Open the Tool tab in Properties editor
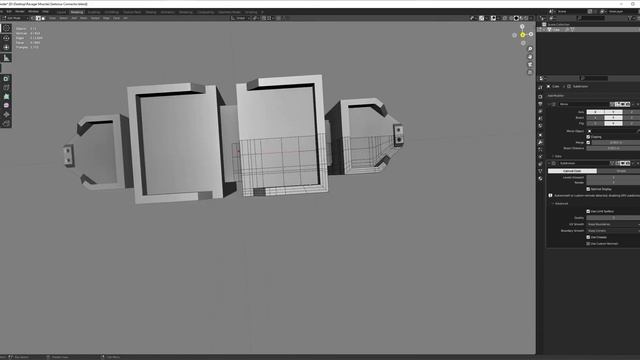The image size is (640, 360). (540, 87)
